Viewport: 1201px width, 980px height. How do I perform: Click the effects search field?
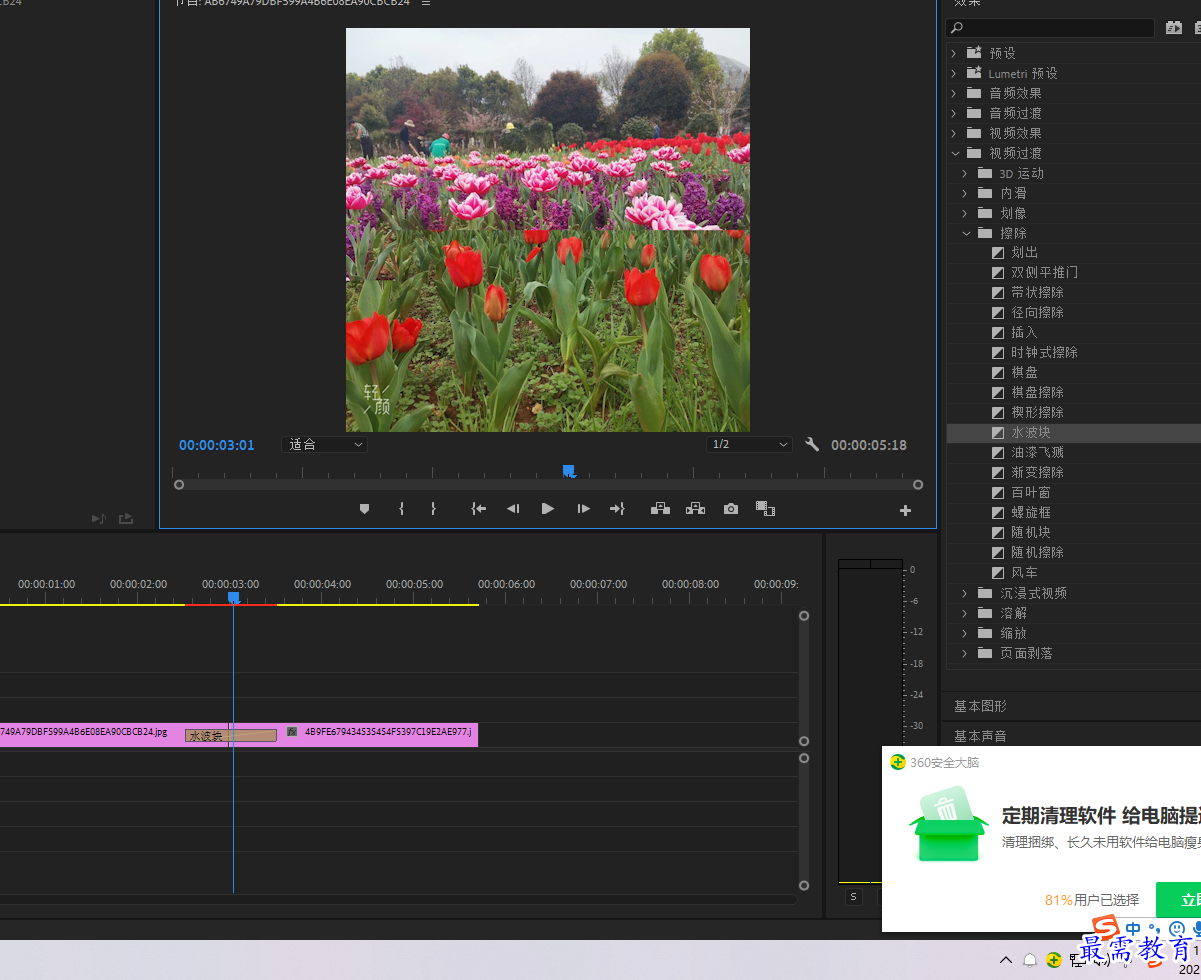1052,28
